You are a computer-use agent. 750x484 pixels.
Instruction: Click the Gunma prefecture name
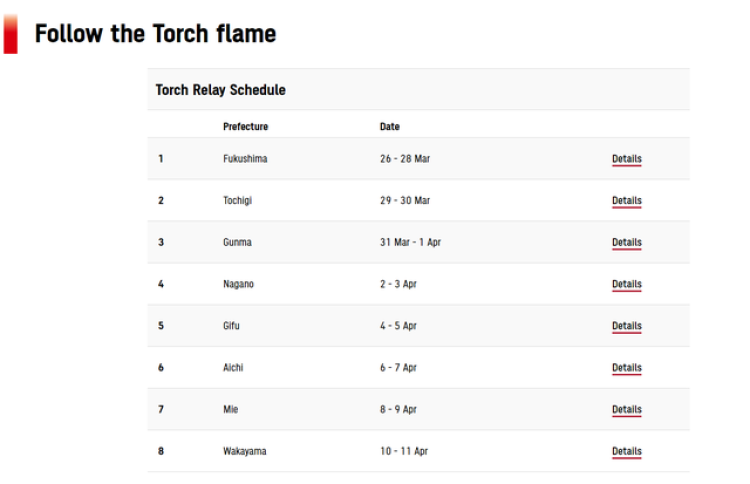click(237, 242)
